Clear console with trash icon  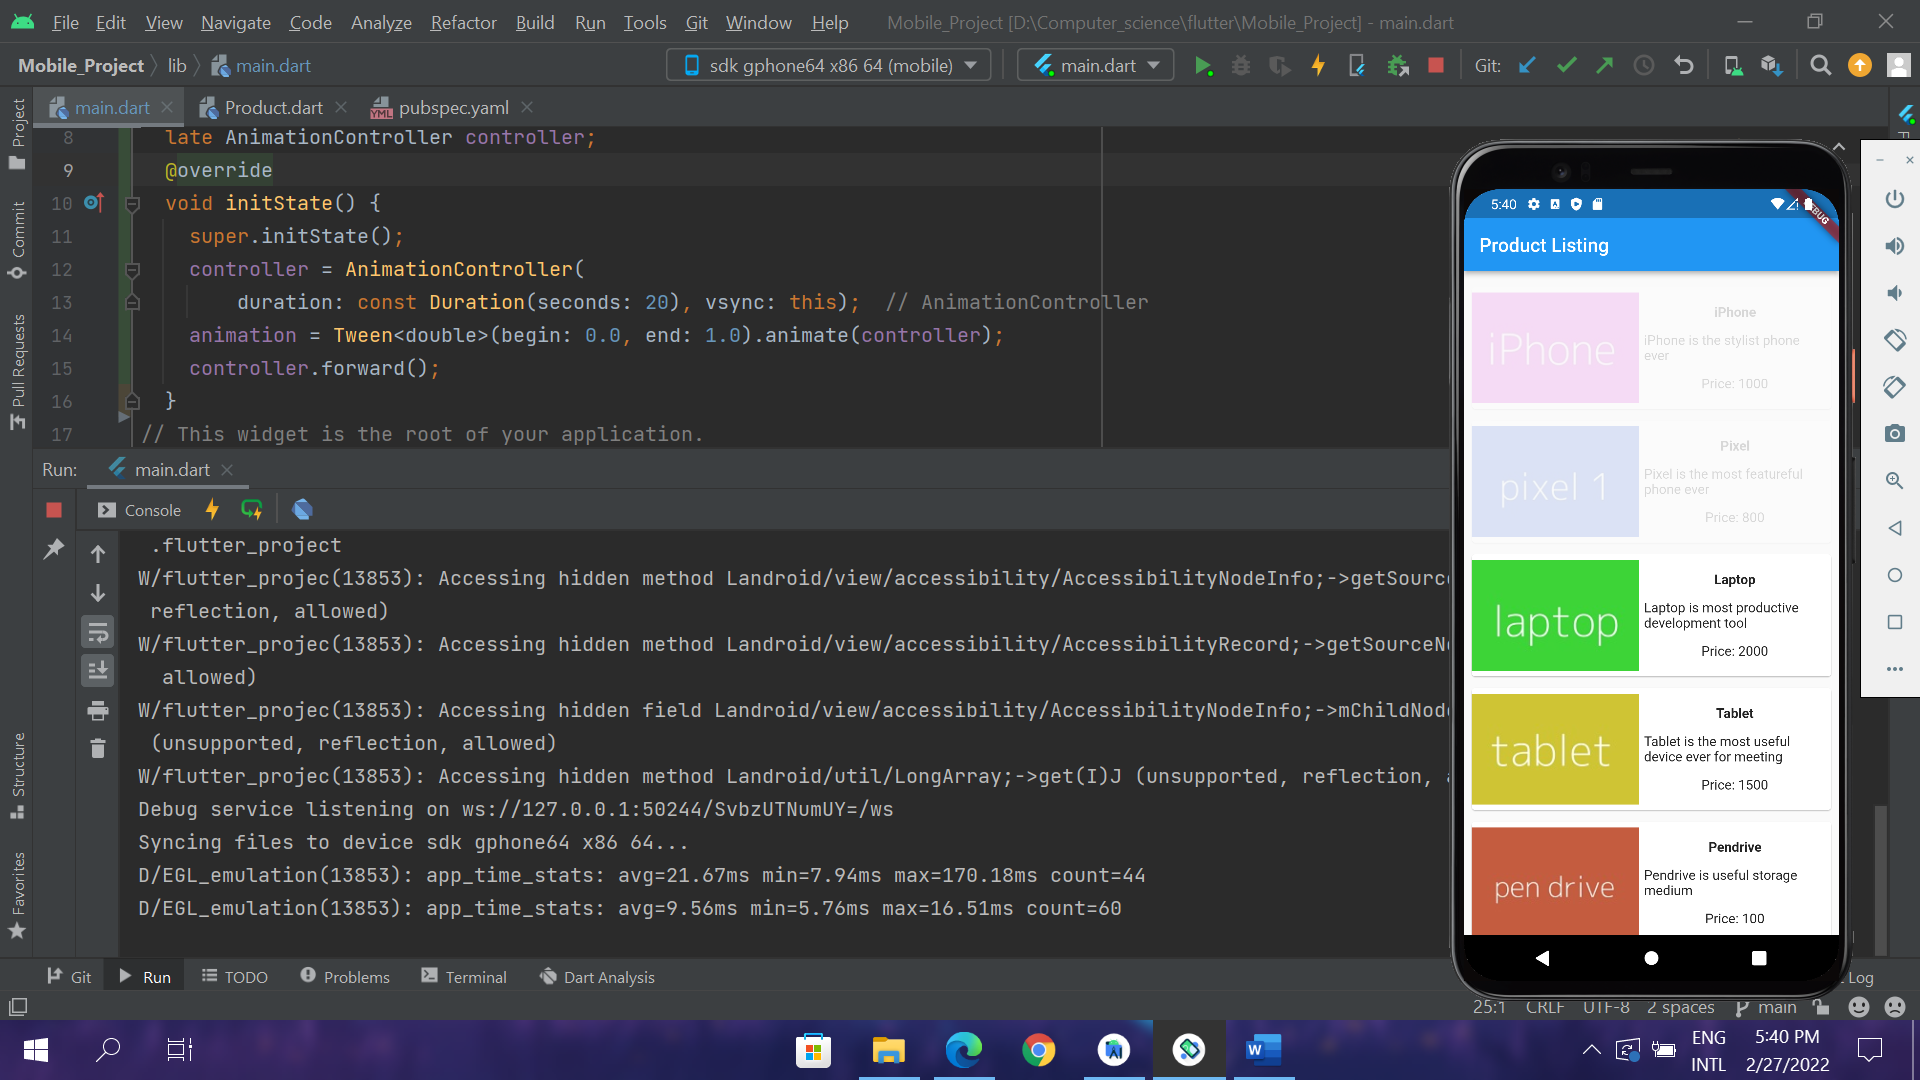(x=98, y=749)
